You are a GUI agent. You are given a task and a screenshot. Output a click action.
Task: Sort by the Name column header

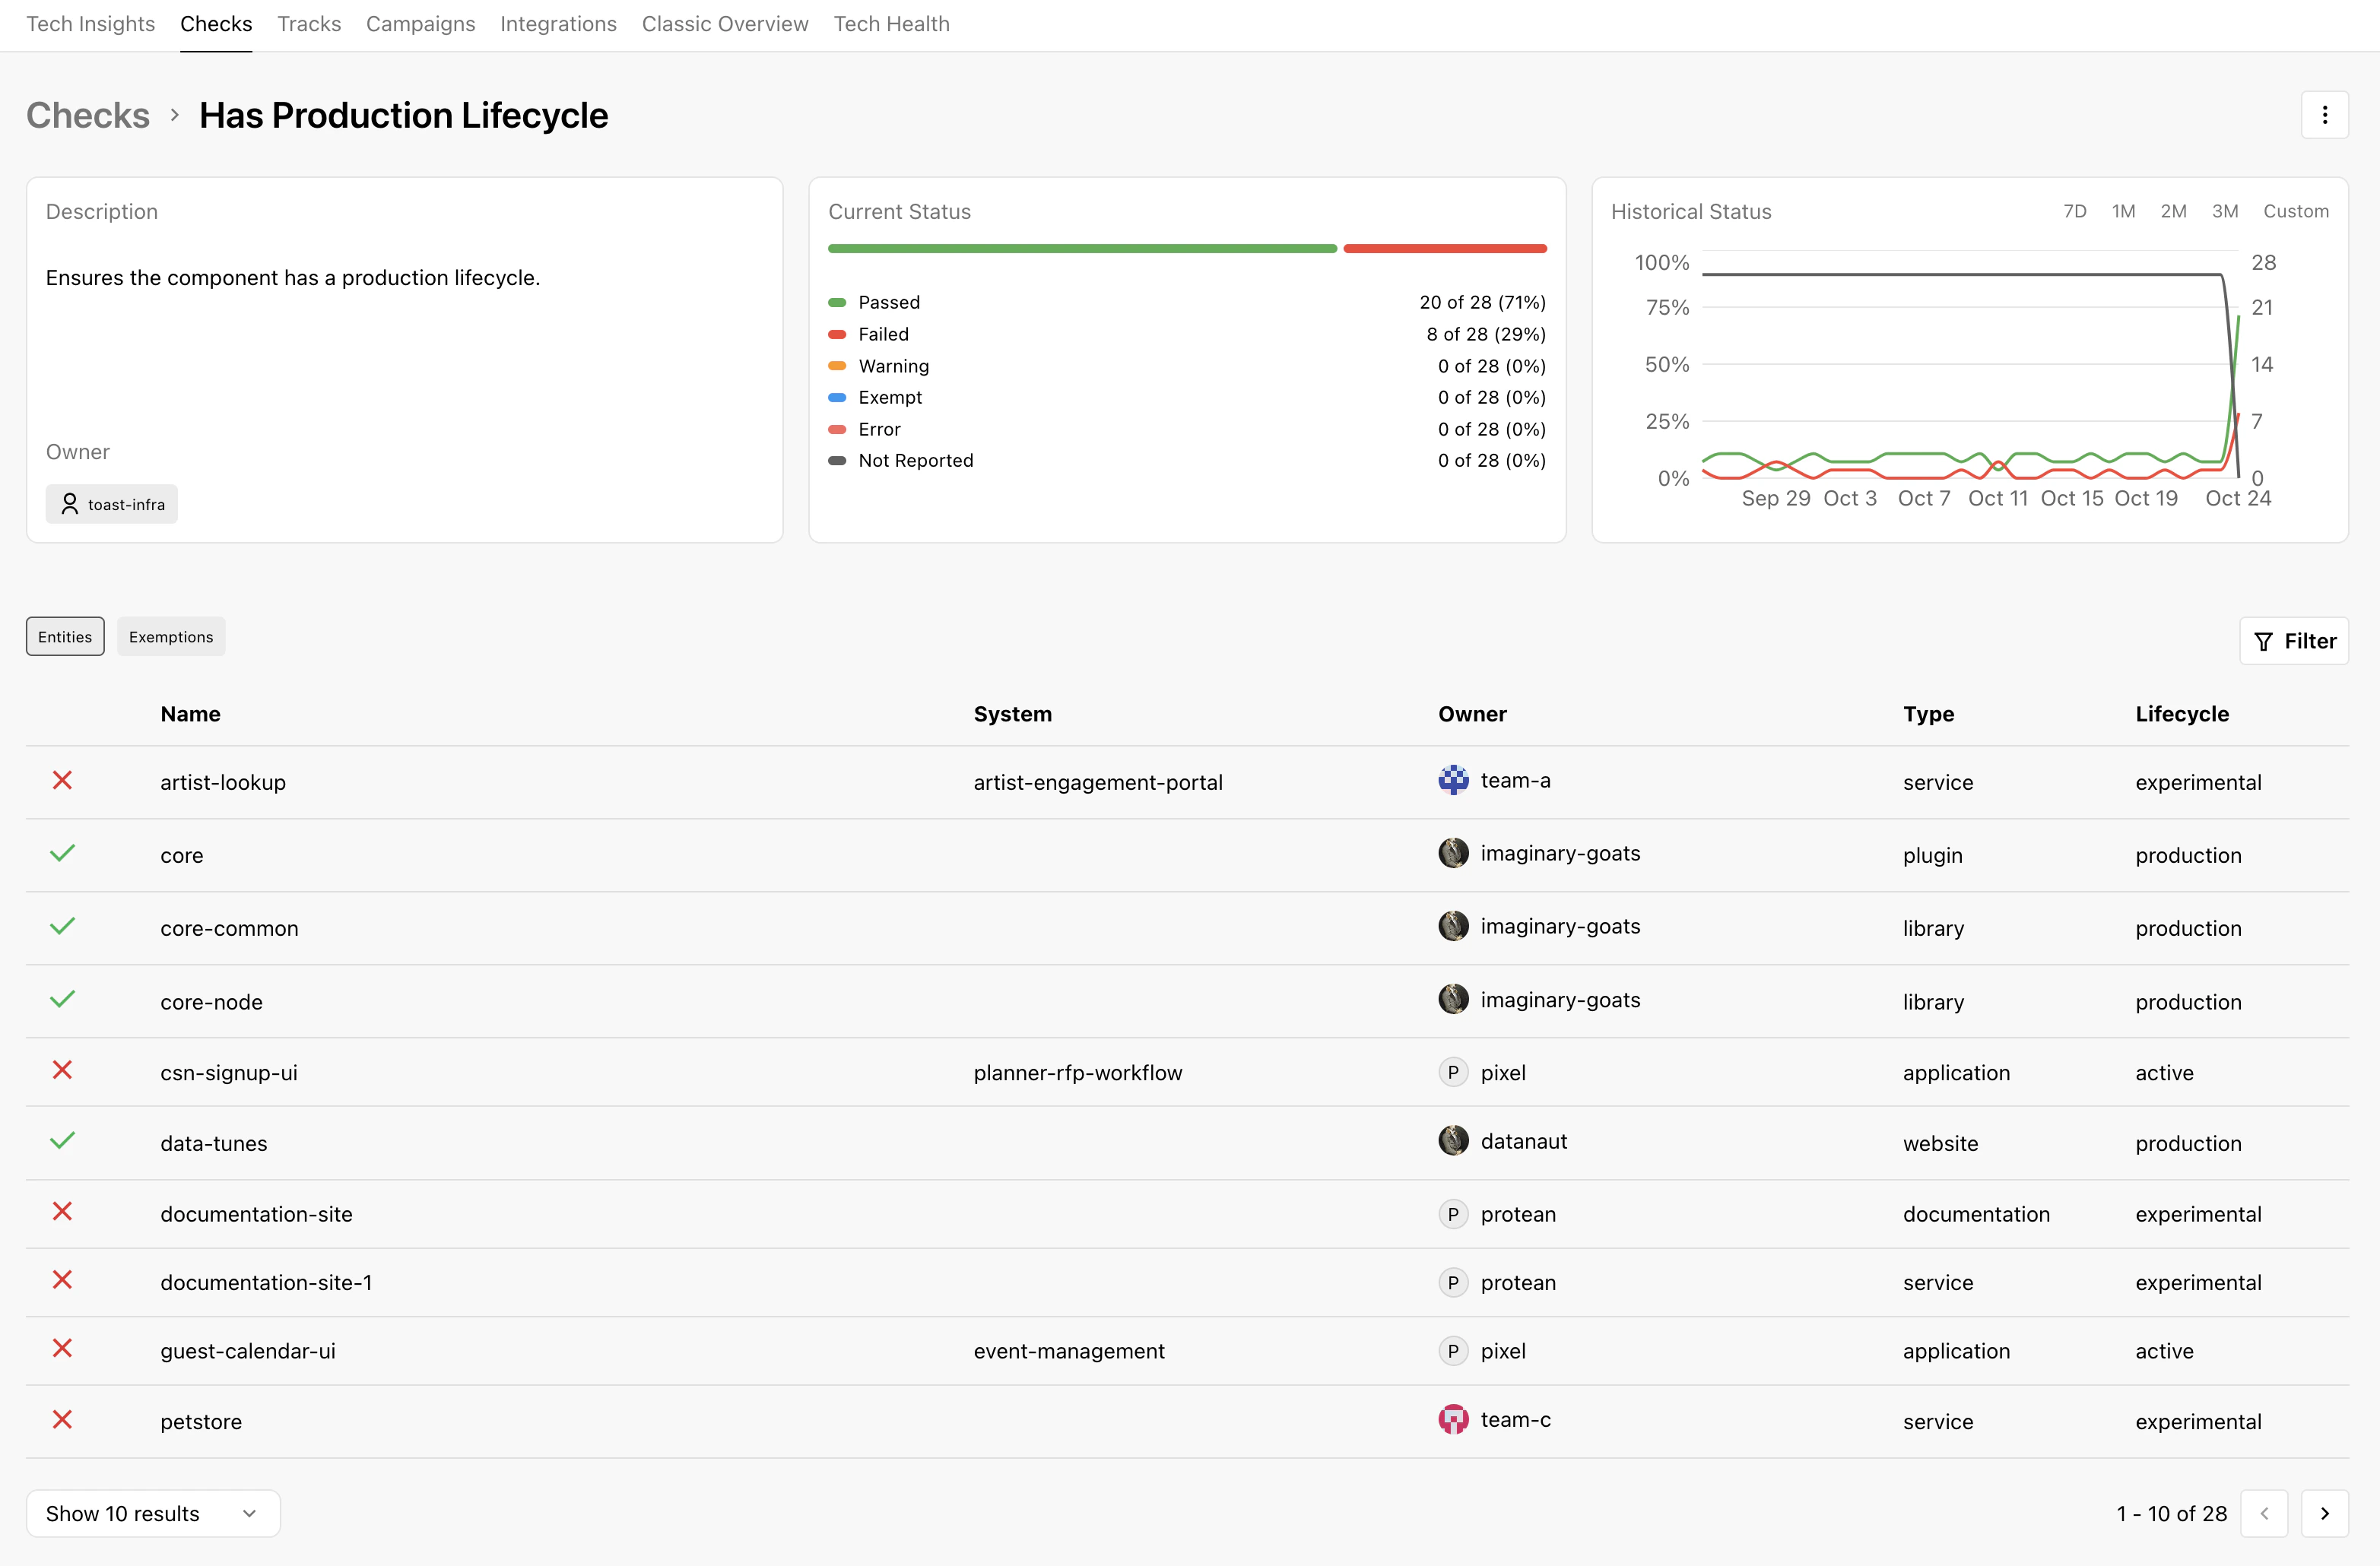point(190,714)
